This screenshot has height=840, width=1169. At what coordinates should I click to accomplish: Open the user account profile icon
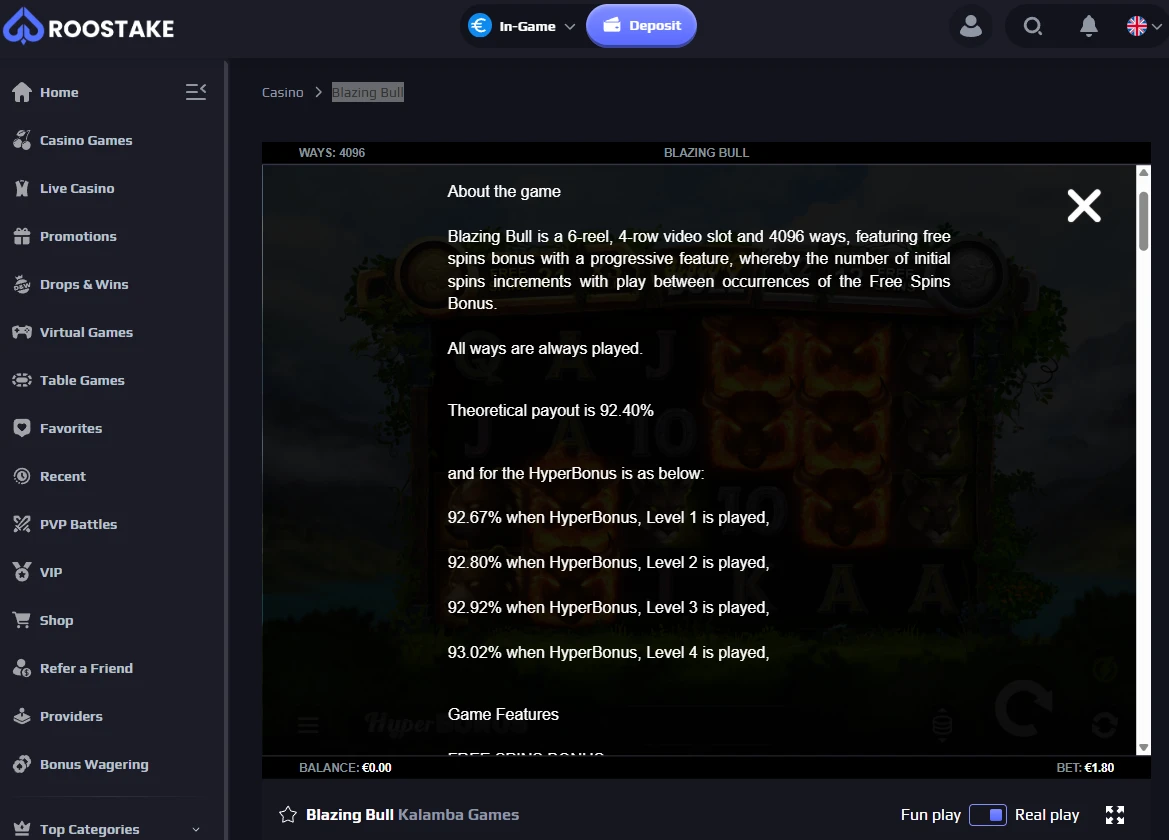tap(970, 27)
